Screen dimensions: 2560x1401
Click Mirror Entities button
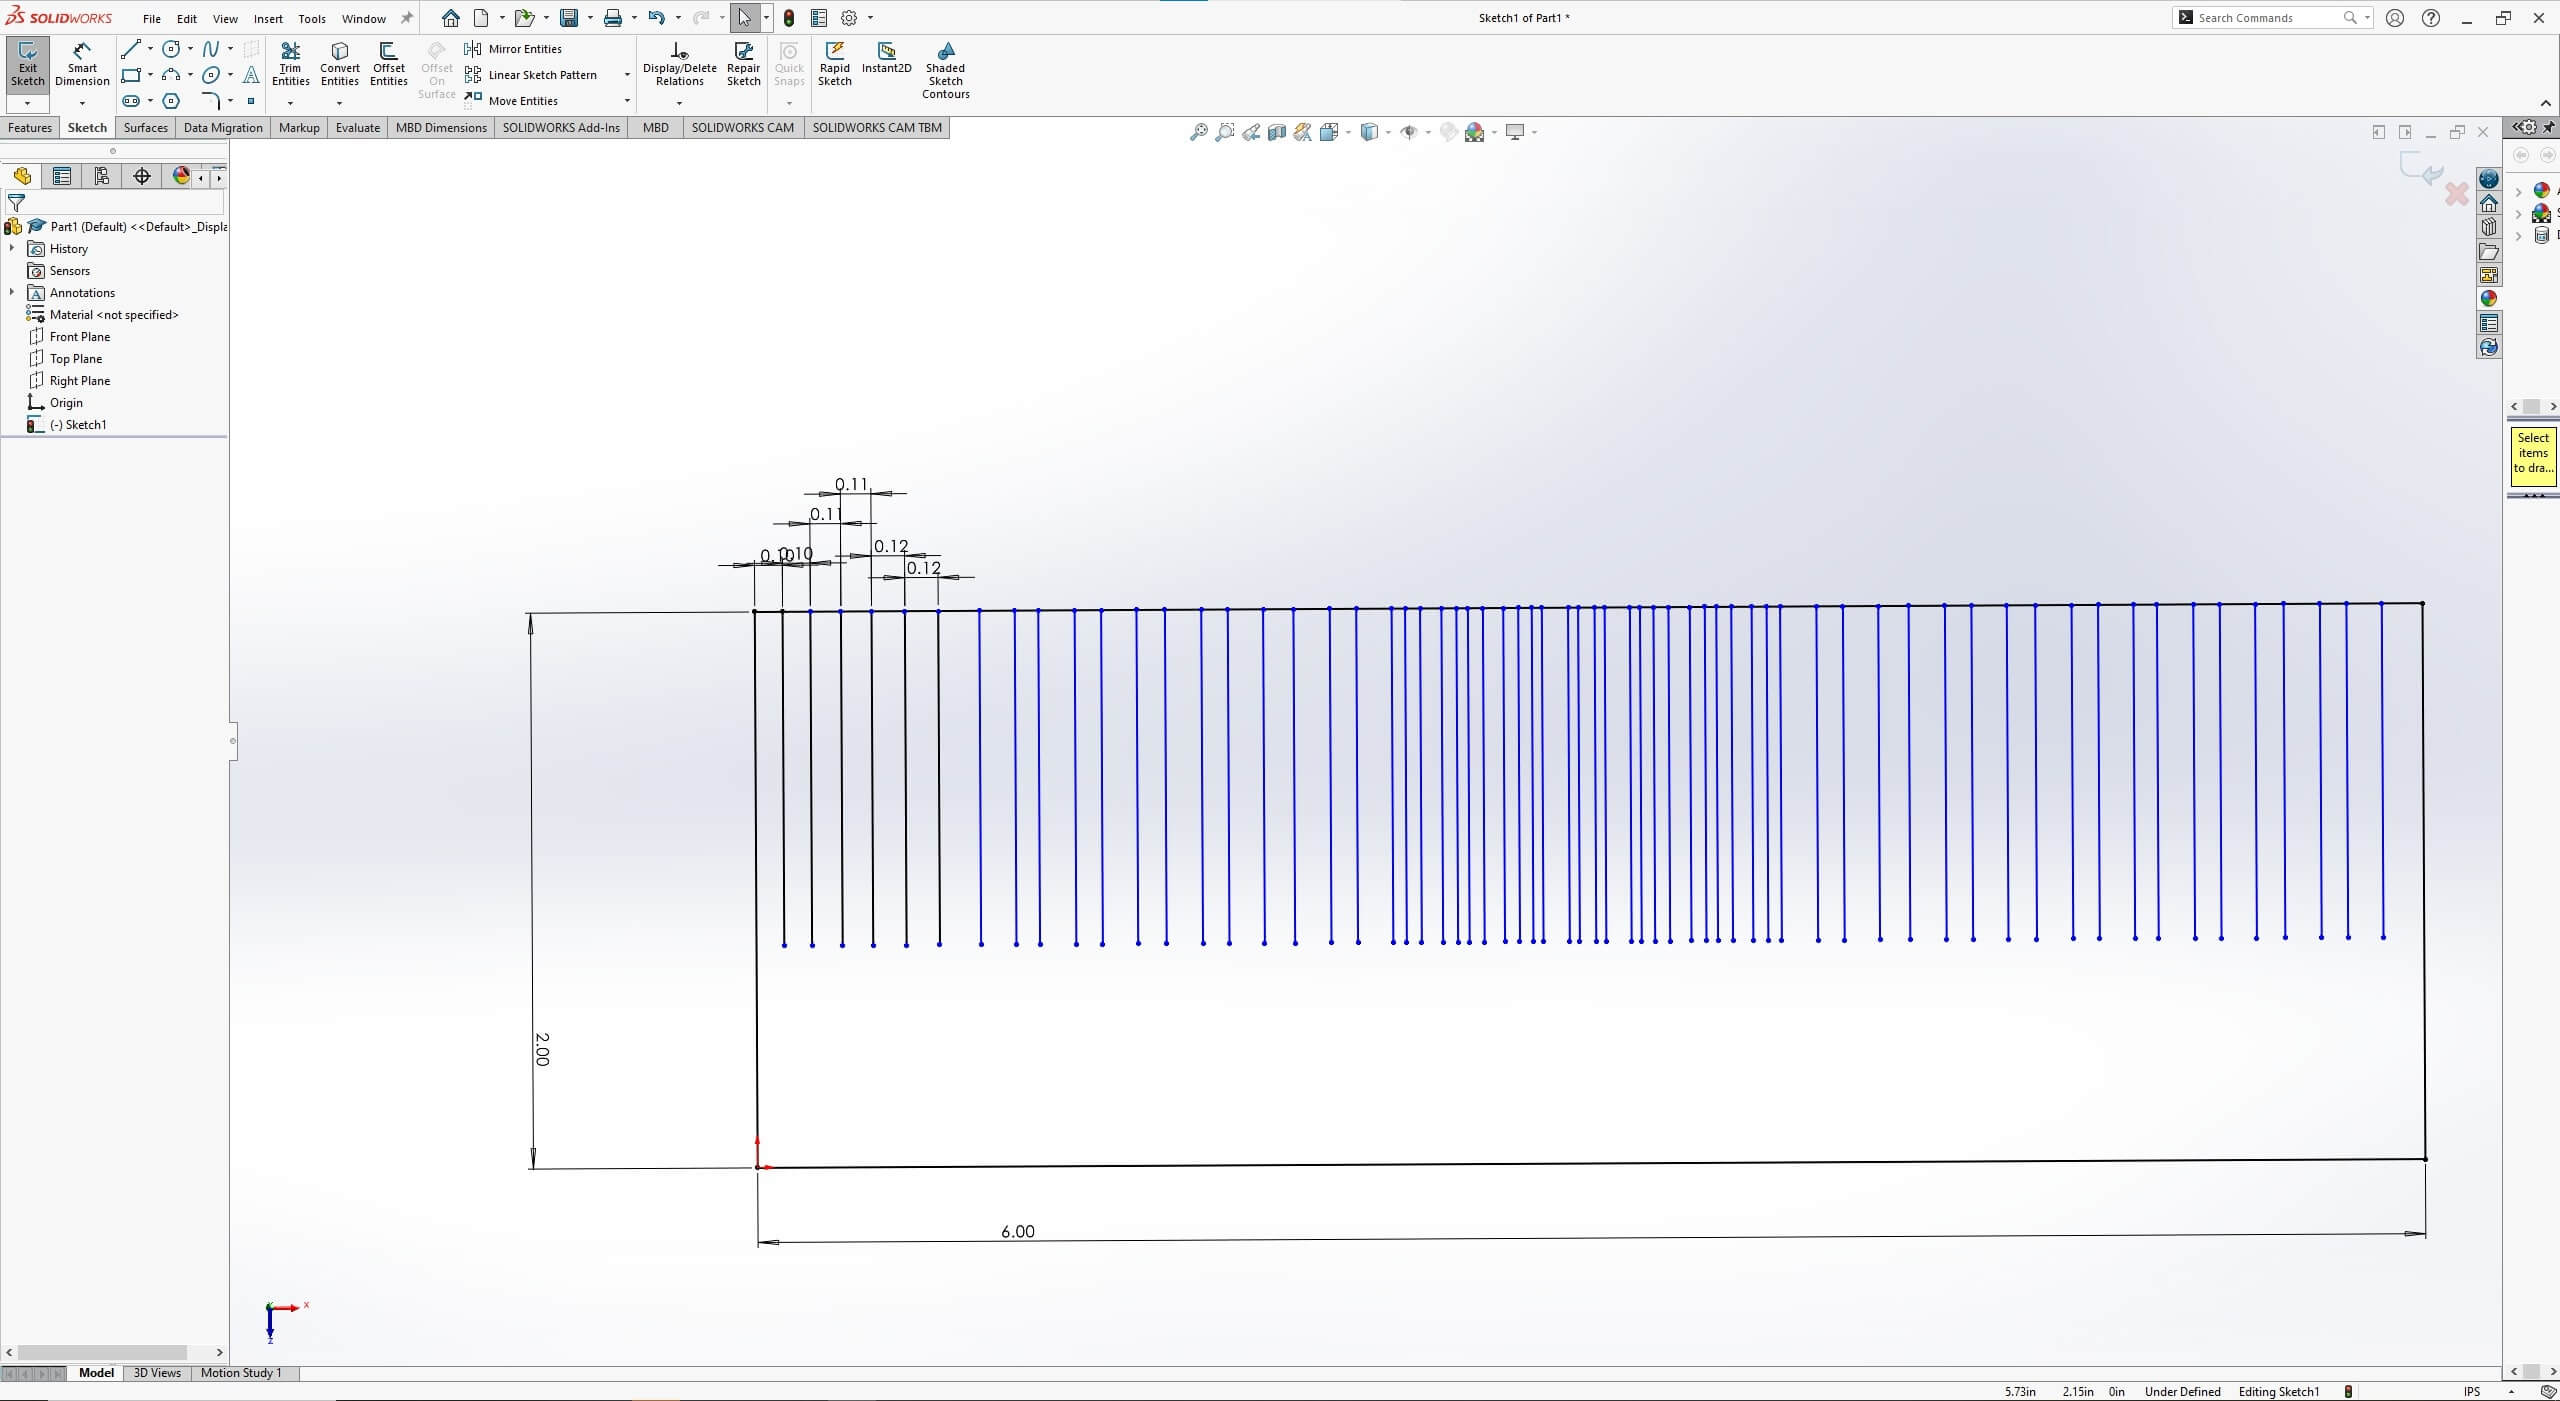(x=513, y=49)
